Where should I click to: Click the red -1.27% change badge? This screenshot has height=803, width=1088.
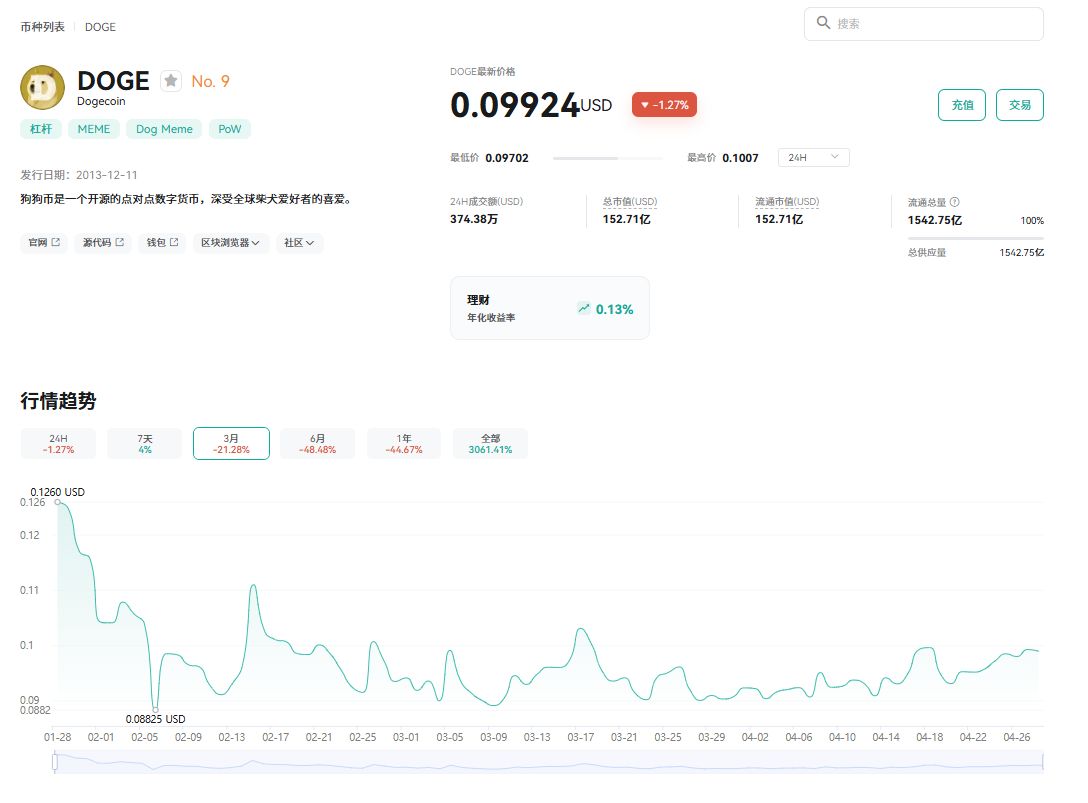pyautogui.click(x=664, y=105)
